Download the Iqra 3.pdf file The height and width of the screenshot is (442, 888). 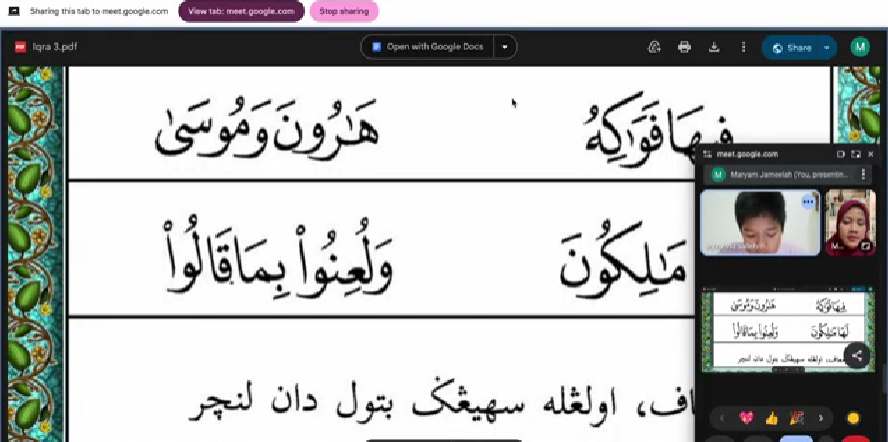coord(714,47)
